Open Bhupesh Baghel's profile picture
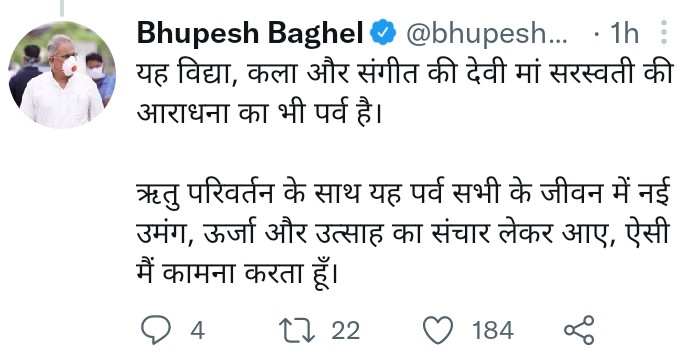Viewport: 686px width, 361px height. [x=62, y=74]
